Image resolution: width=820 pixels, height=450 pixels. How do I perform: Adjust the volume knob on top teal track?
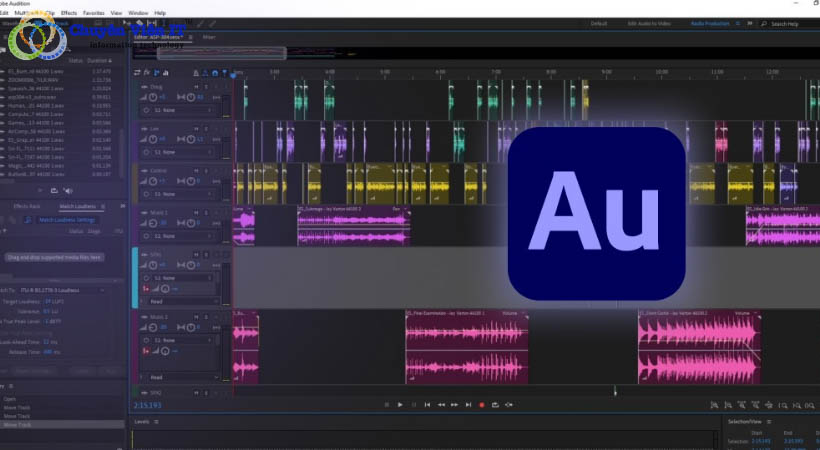153,97
